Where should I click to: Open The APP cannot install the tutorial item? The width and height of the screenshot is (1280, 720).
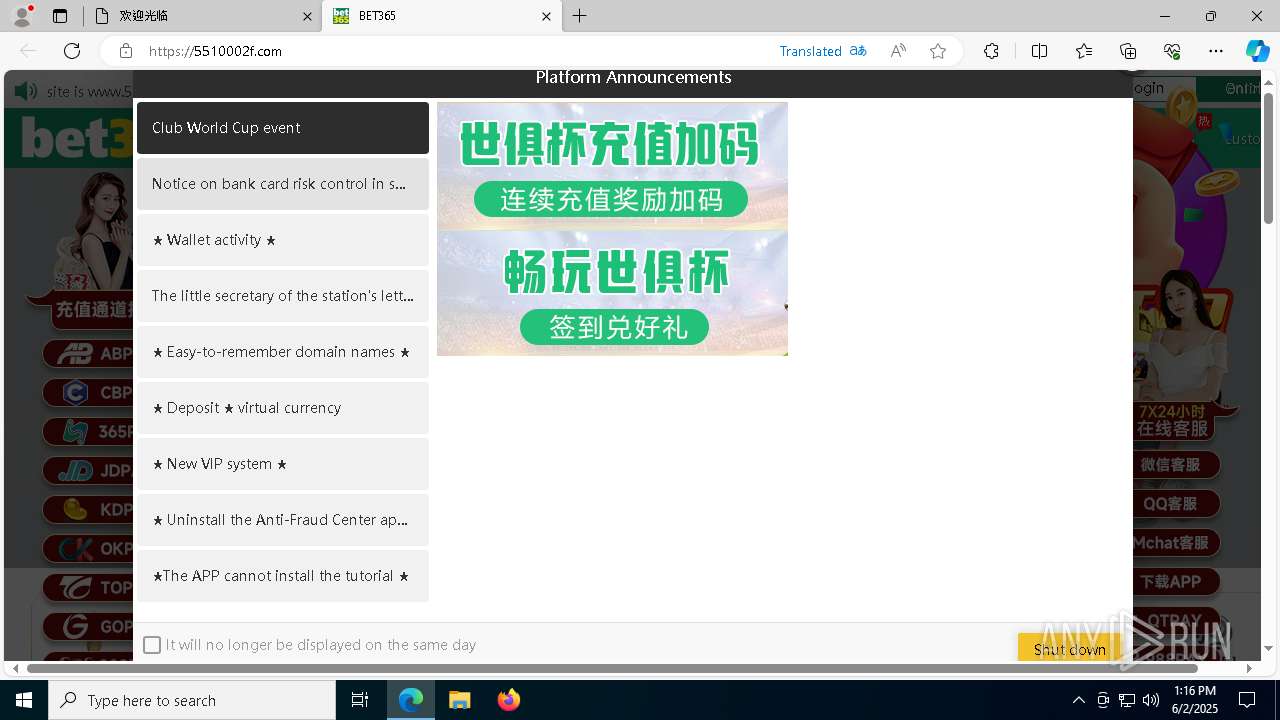click(283, 576)
